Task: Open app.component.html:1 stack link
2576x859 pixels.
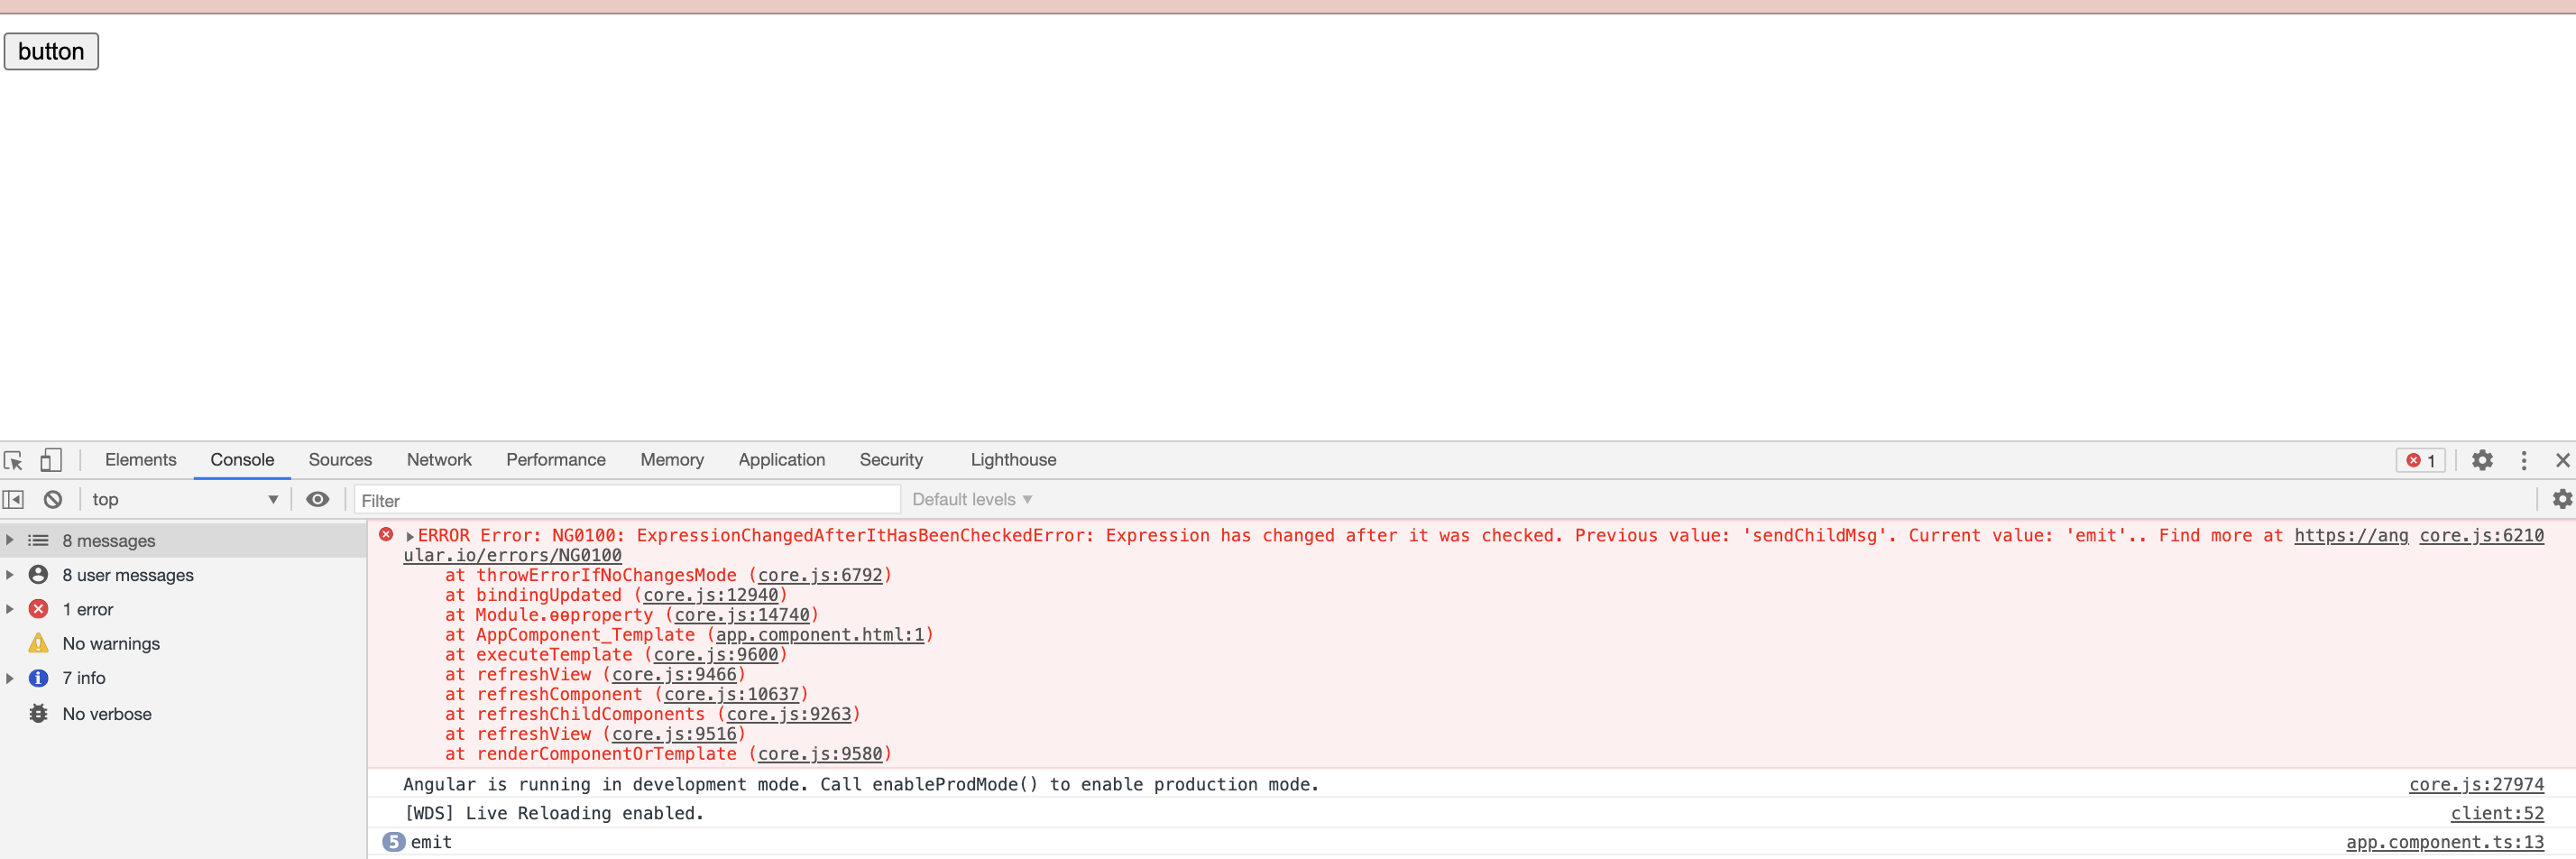Action: click(820, 635)
